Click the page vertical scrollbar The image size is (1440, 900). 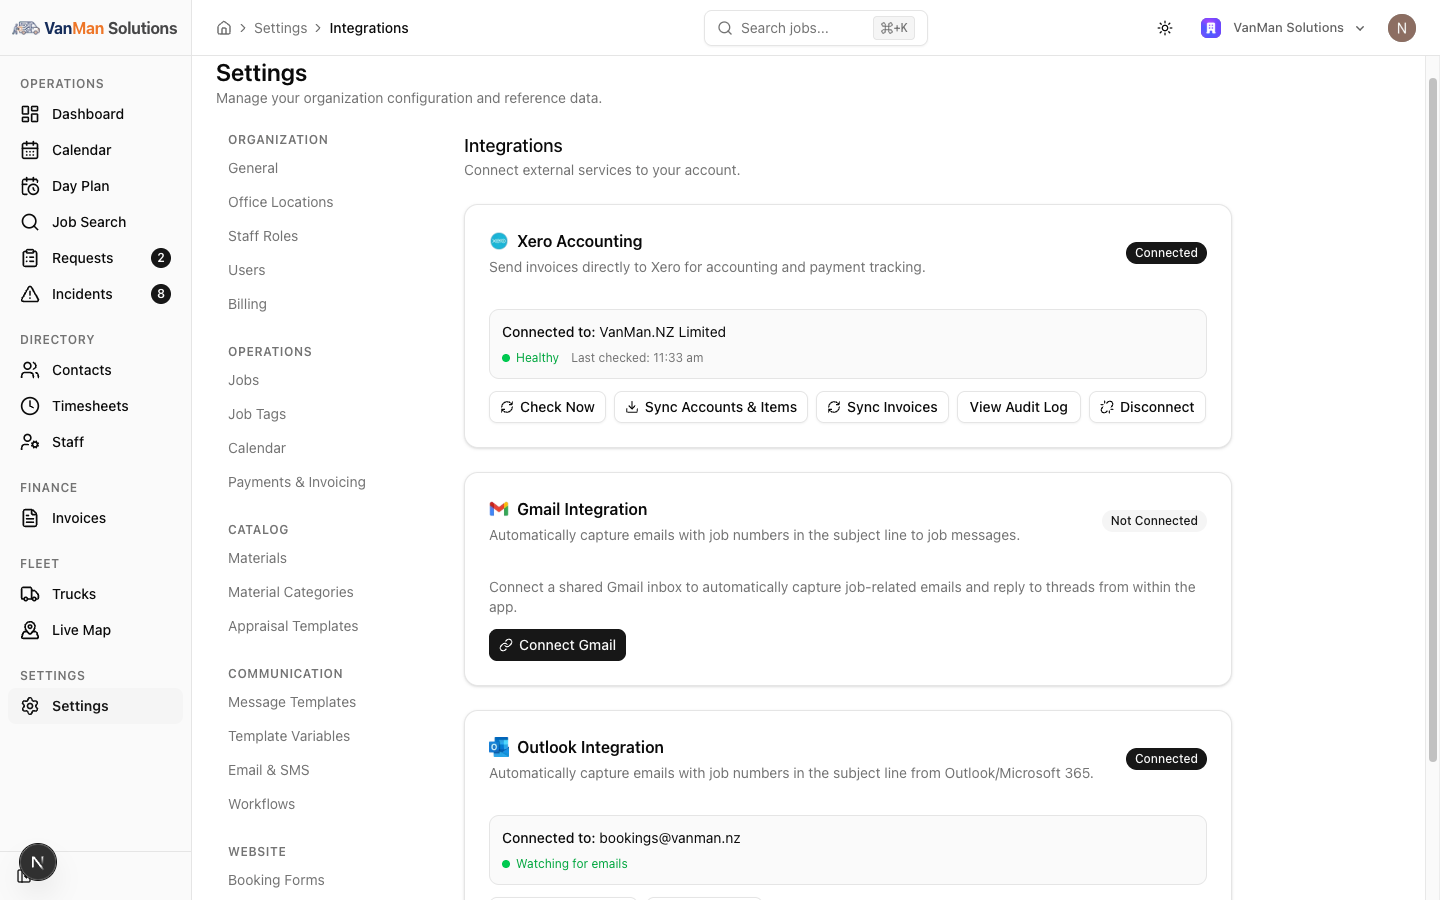pyautogui.click(x=1432, y=420)
